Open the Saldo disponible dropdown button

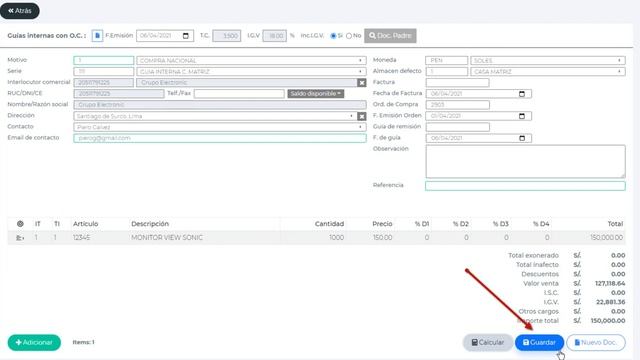[x=316, y=94]
